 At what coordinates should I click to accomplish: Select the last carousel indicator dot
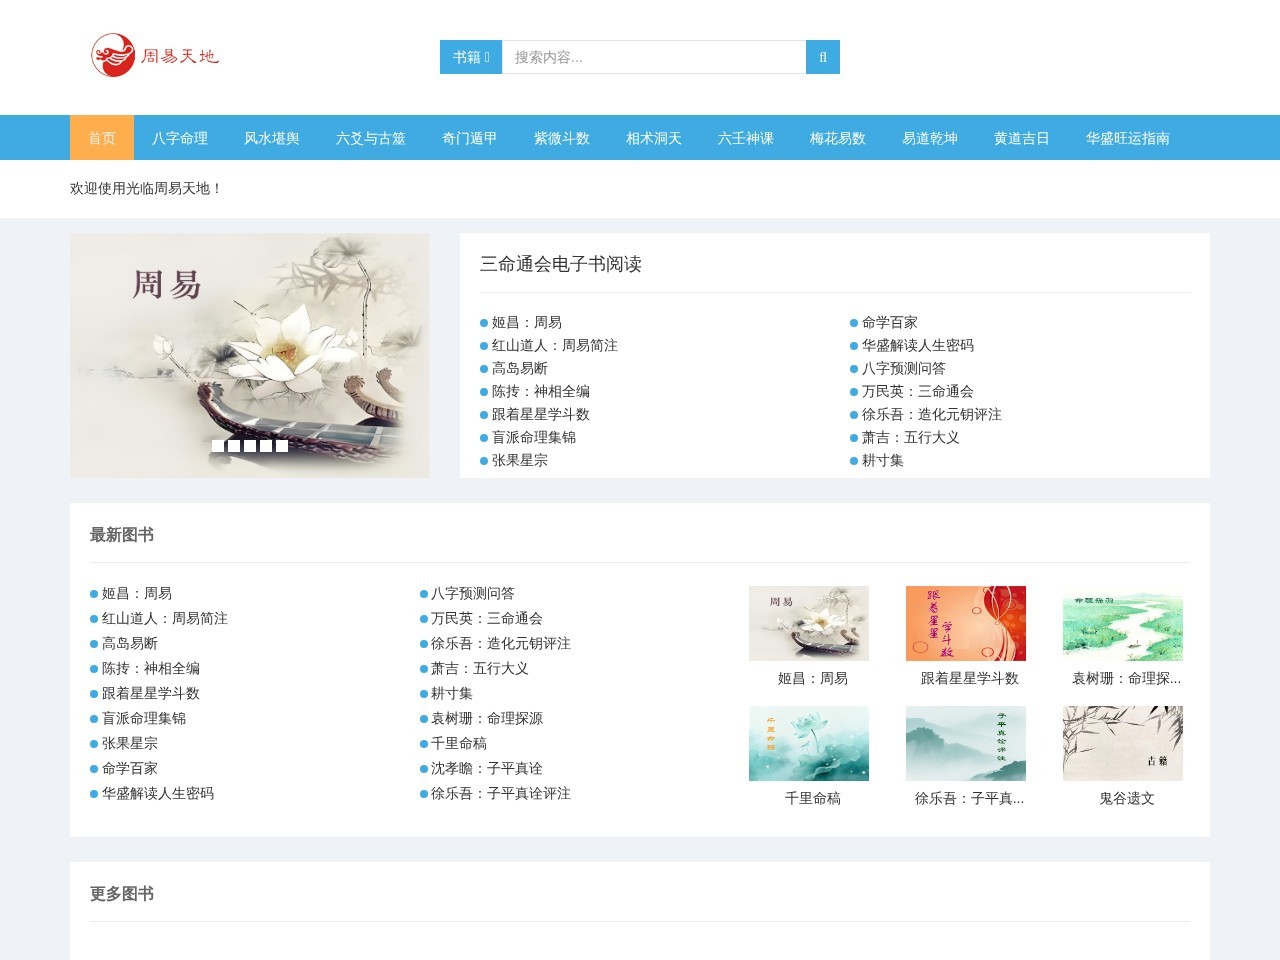(282, 446)
